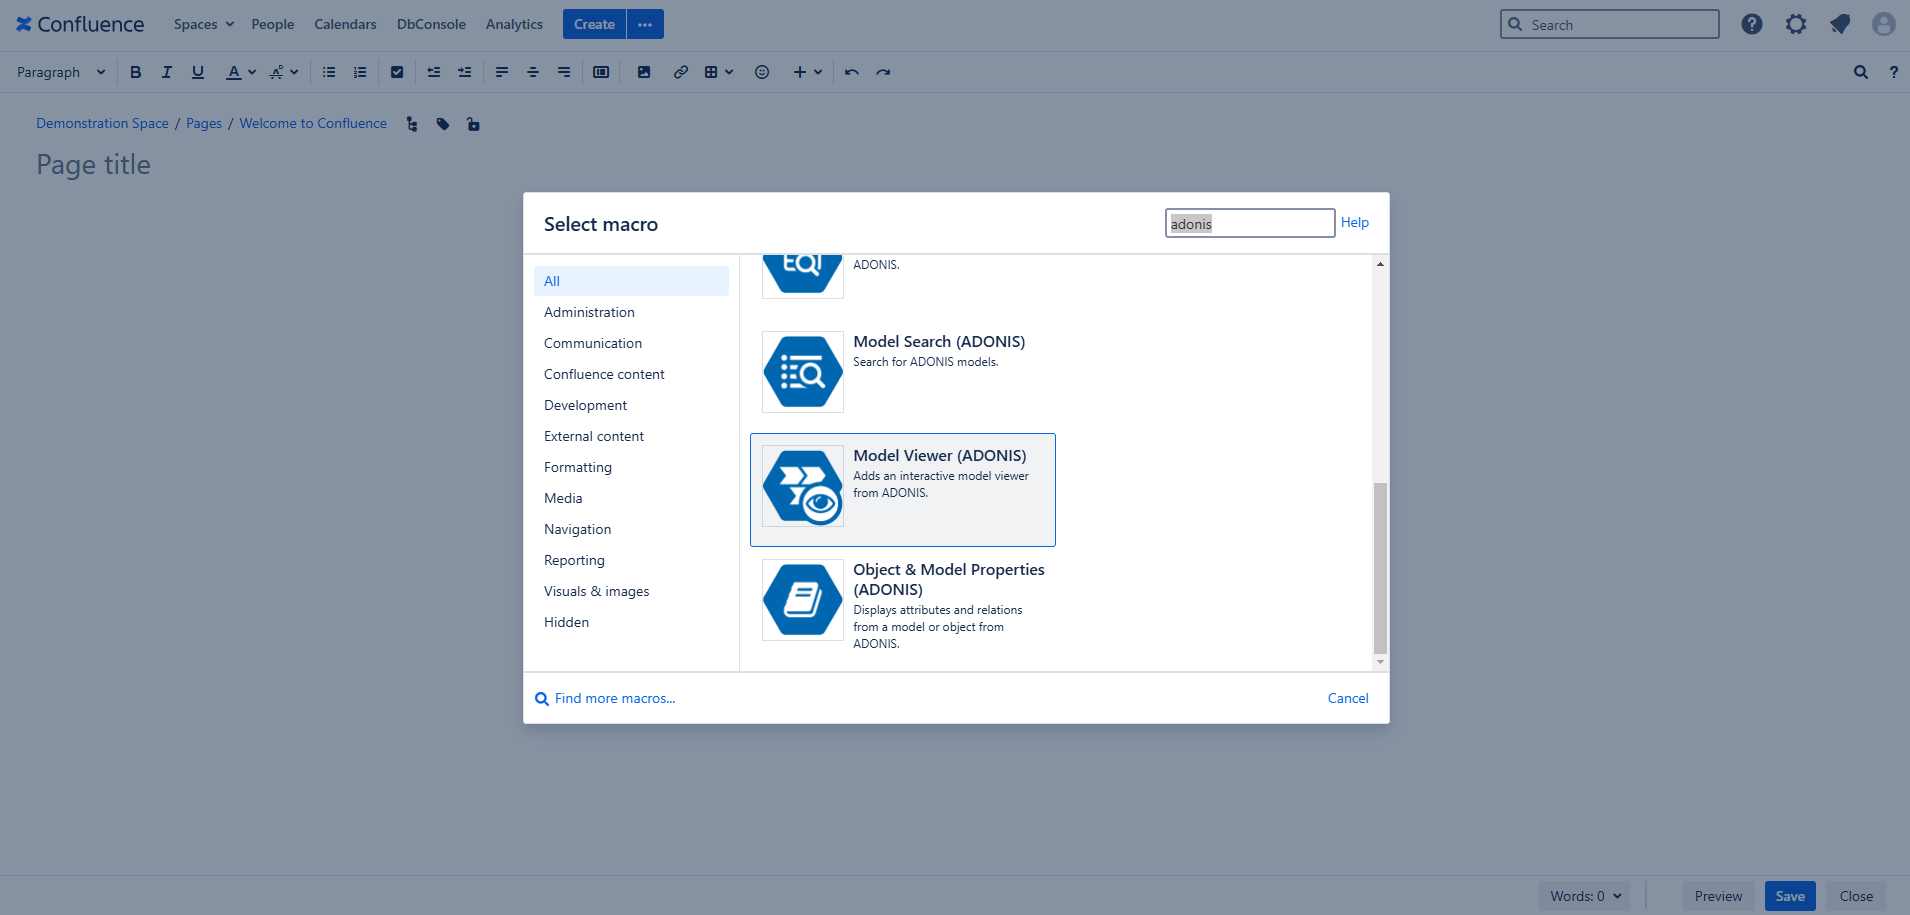Insert a bulleted list
This screenshot has width=1910, height=915.
328,71
